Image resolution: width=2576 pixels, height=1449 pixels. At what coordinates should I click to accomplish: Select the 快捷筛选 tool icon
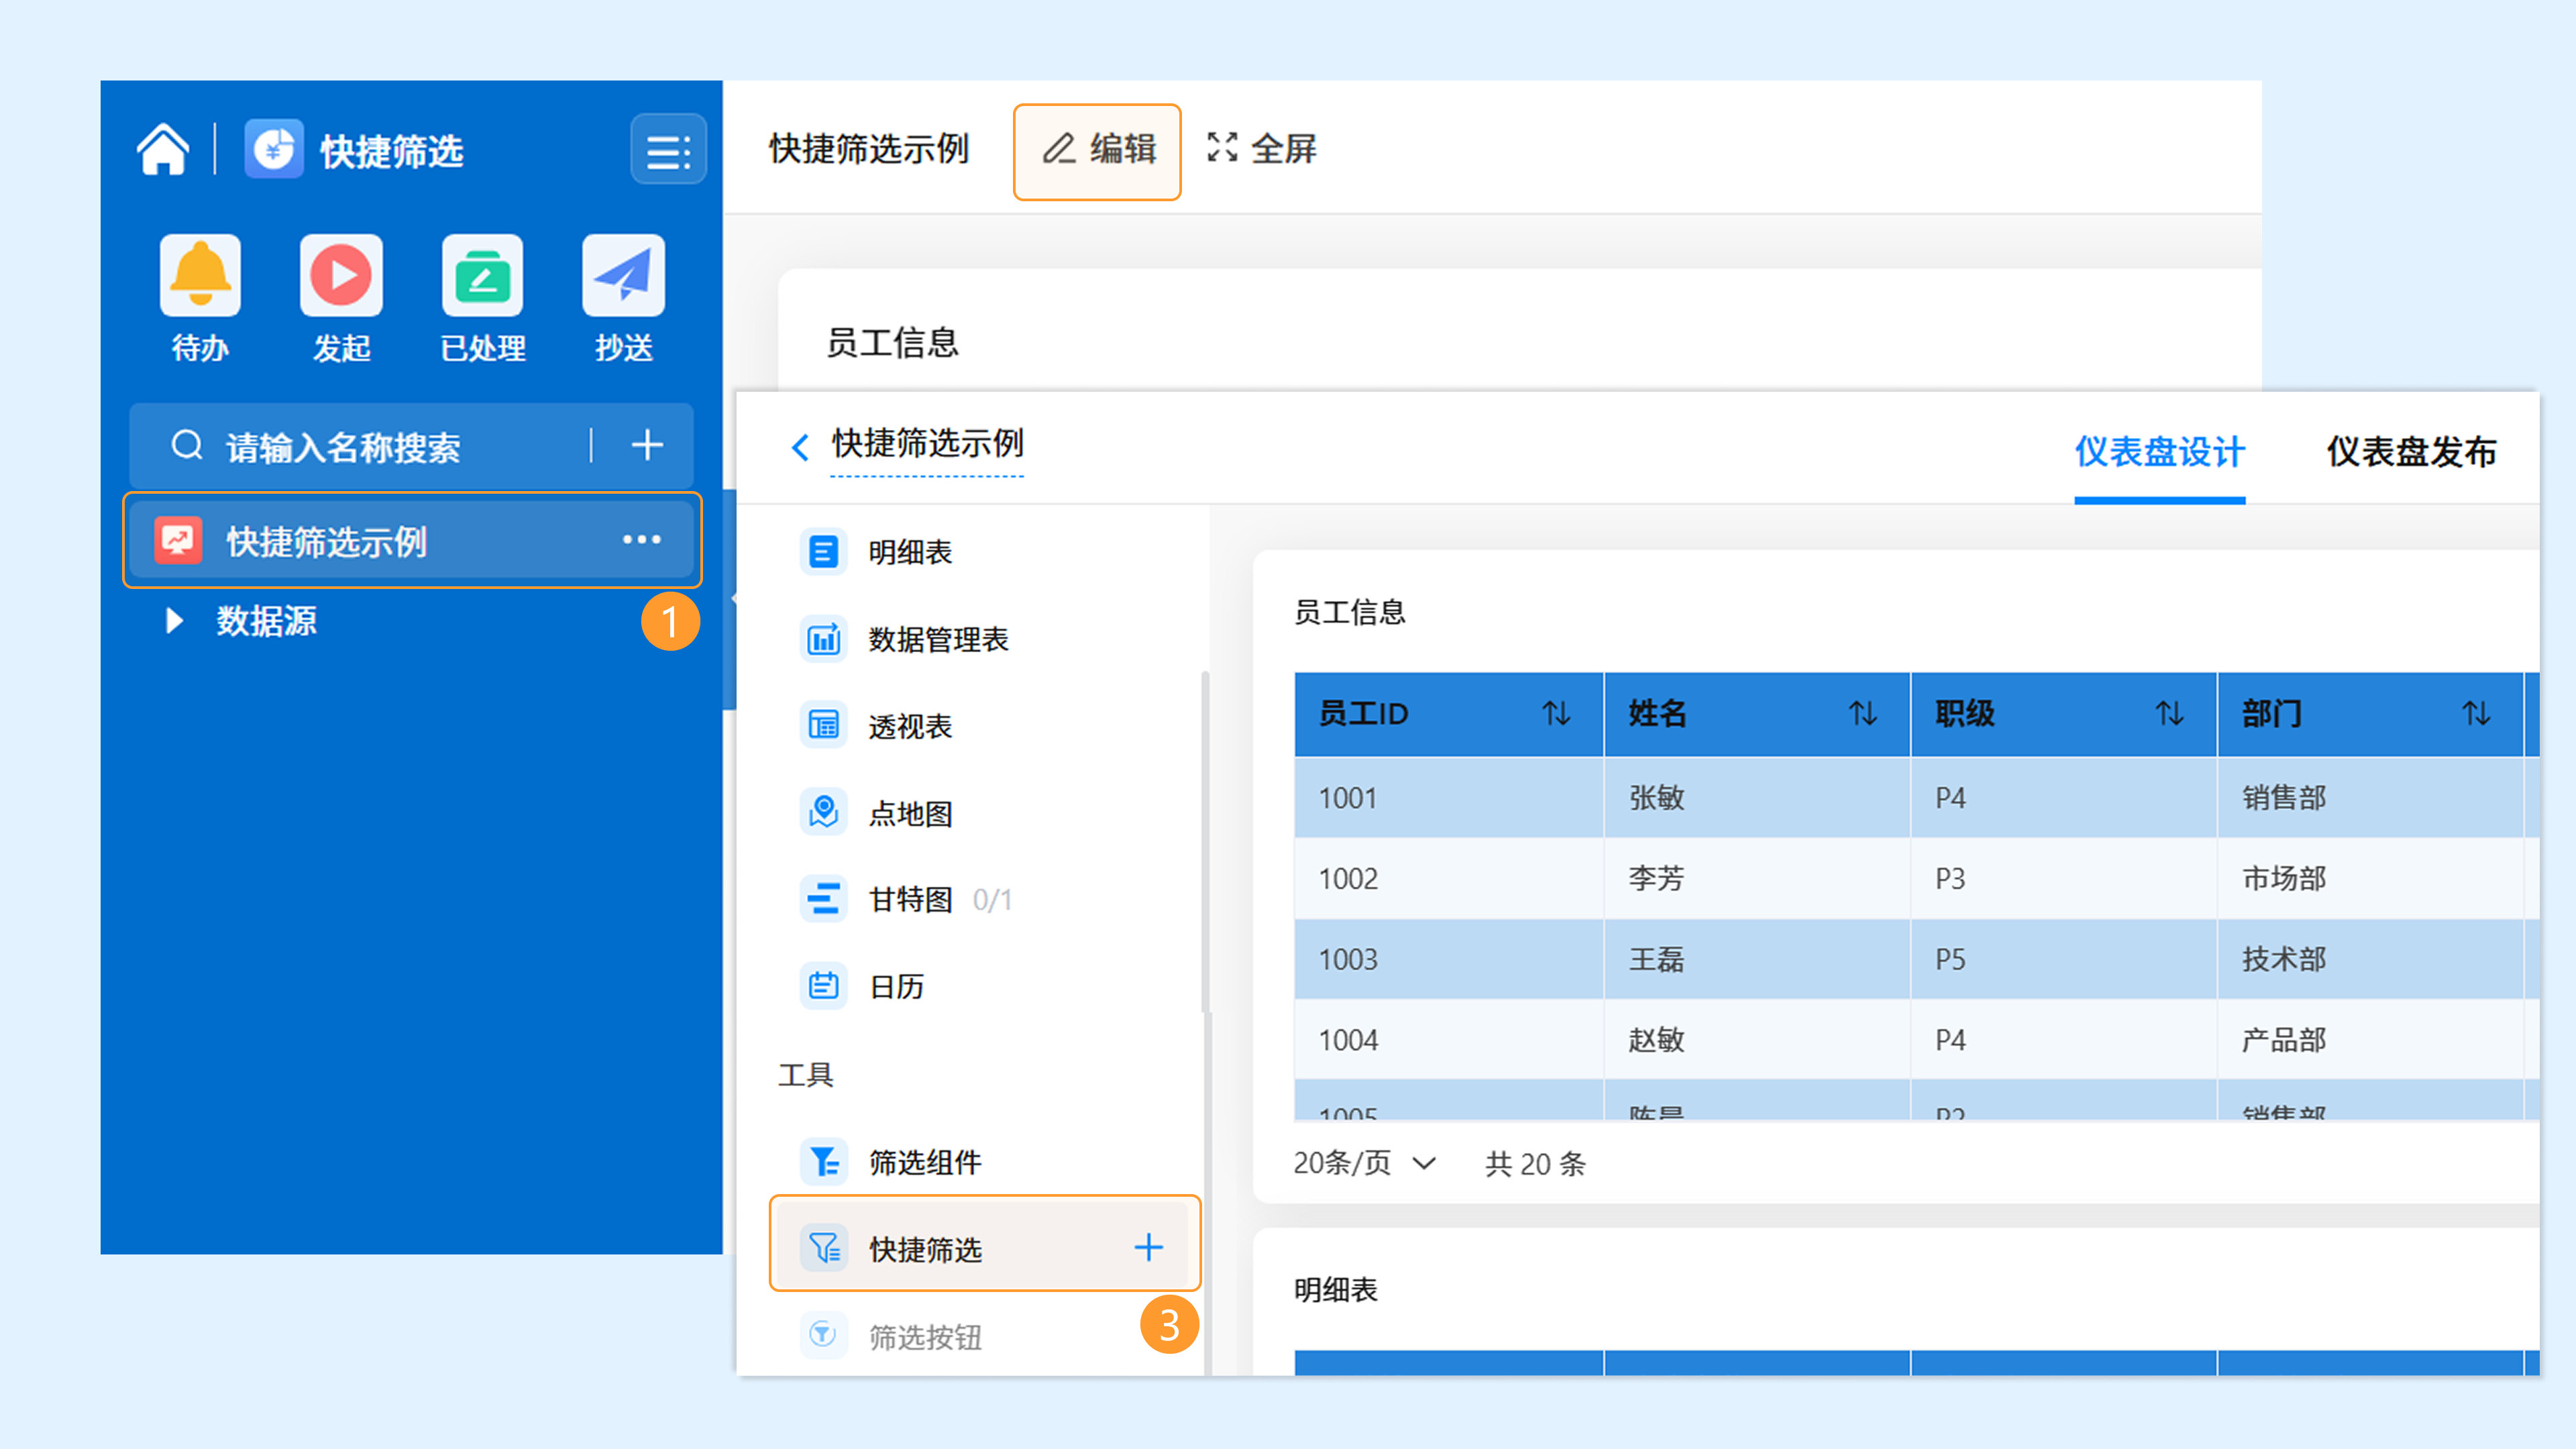coord(823,1248)
